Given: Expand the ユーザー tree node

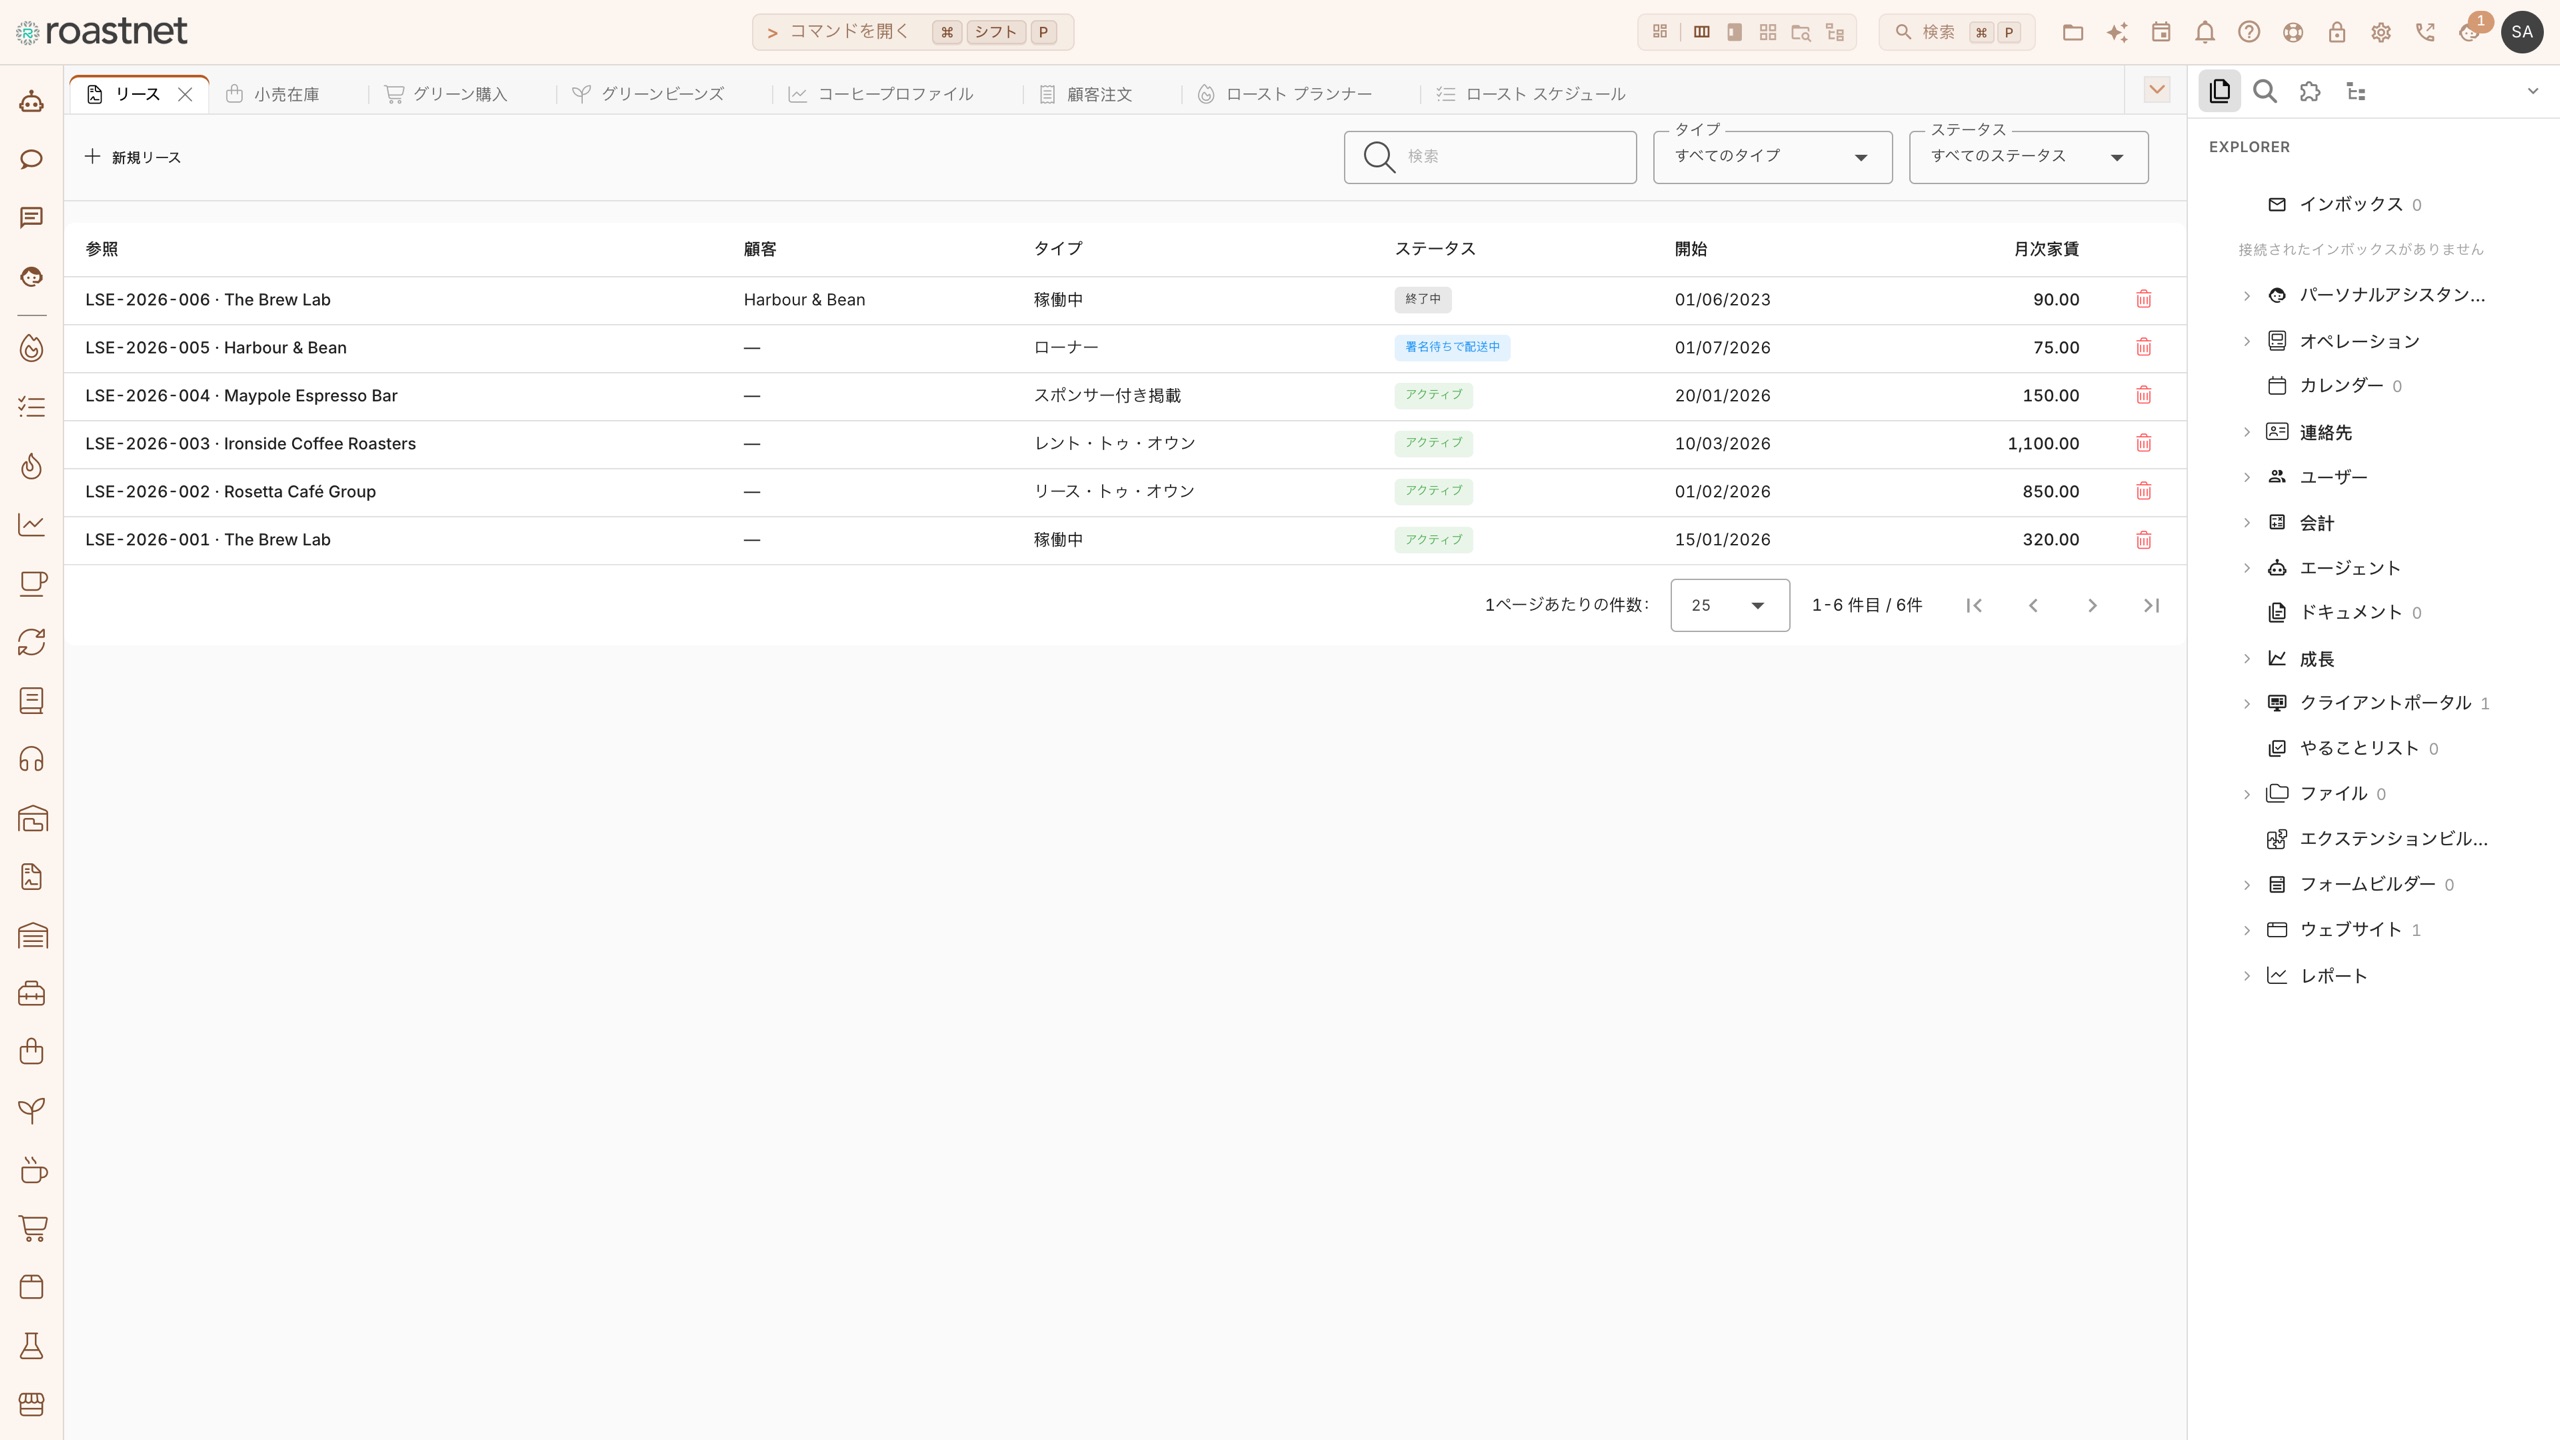Looking at the screenshot, I should pos(2247,477).
